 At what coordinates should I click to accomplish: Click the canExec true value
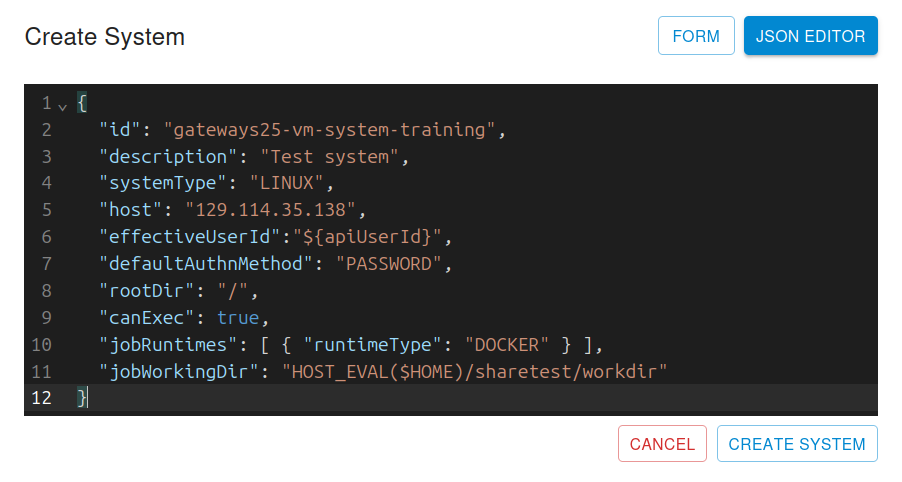click(x=238, y=318)
